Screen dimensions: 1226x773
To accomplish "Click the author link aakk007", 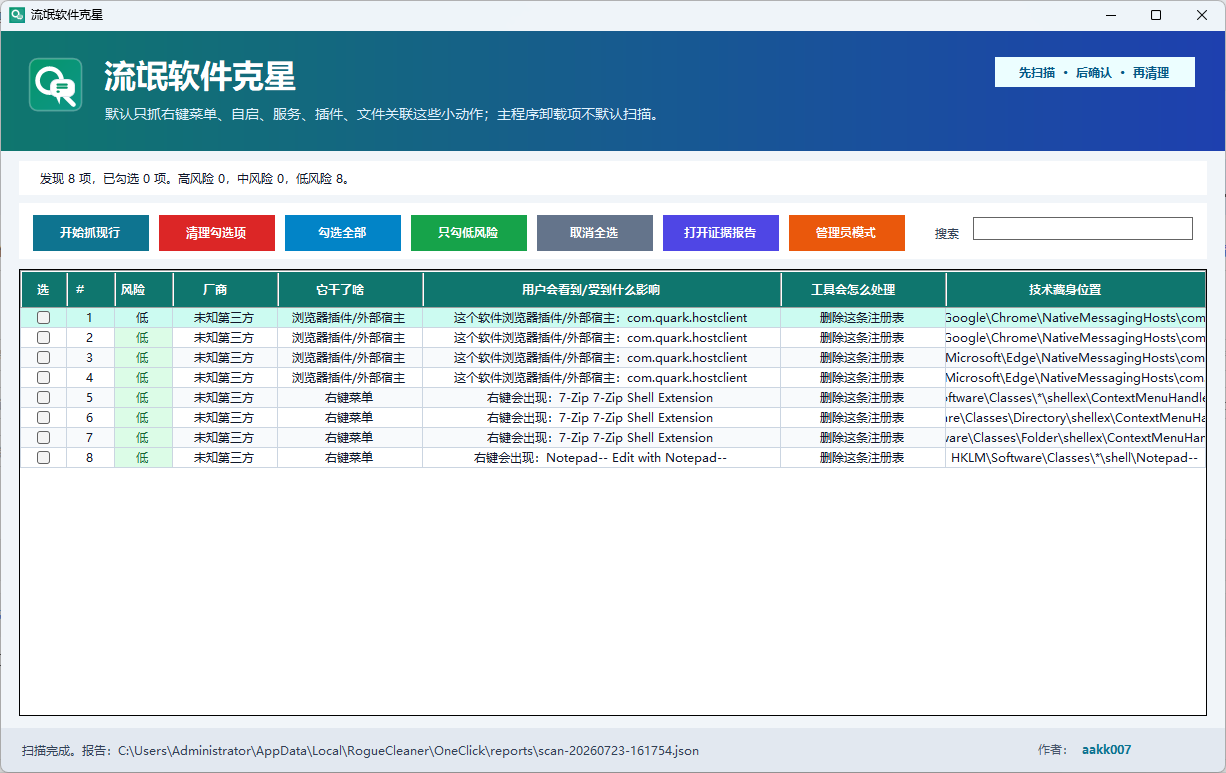I will pyautogui.click(x=1106, y=750).
